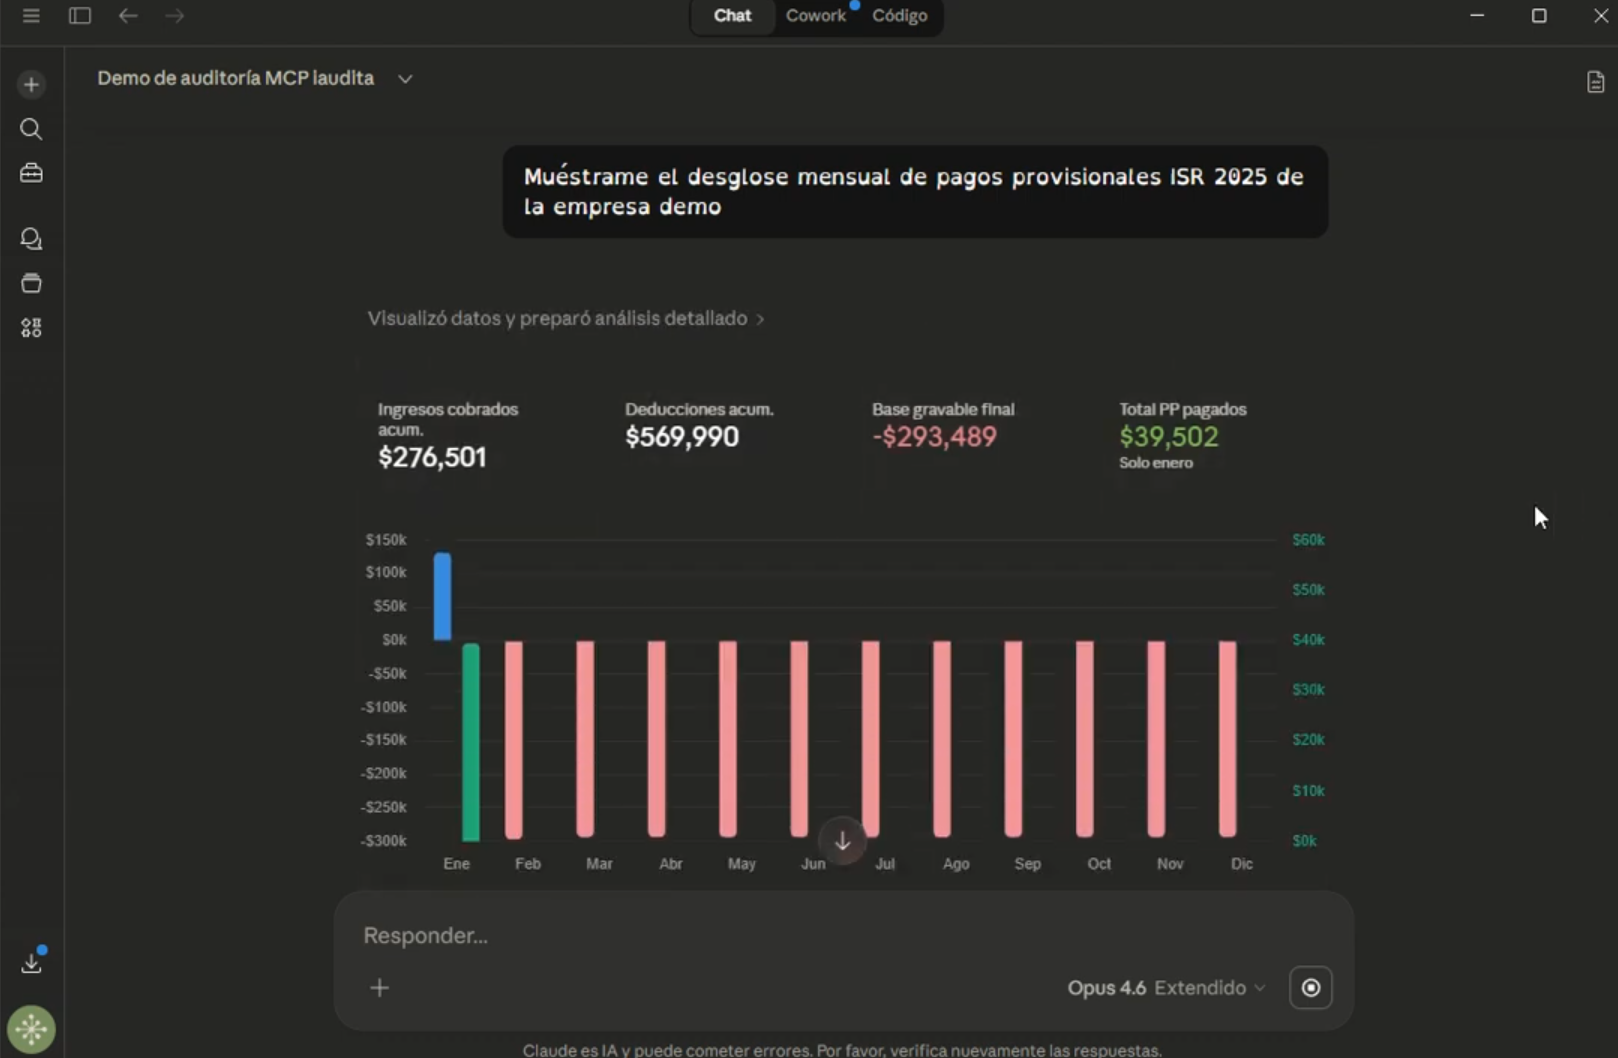This screenshot has width=1618, height=1058.
Task: Minimize the application window
Action: pyautogui.click(x=1477, y=16)
